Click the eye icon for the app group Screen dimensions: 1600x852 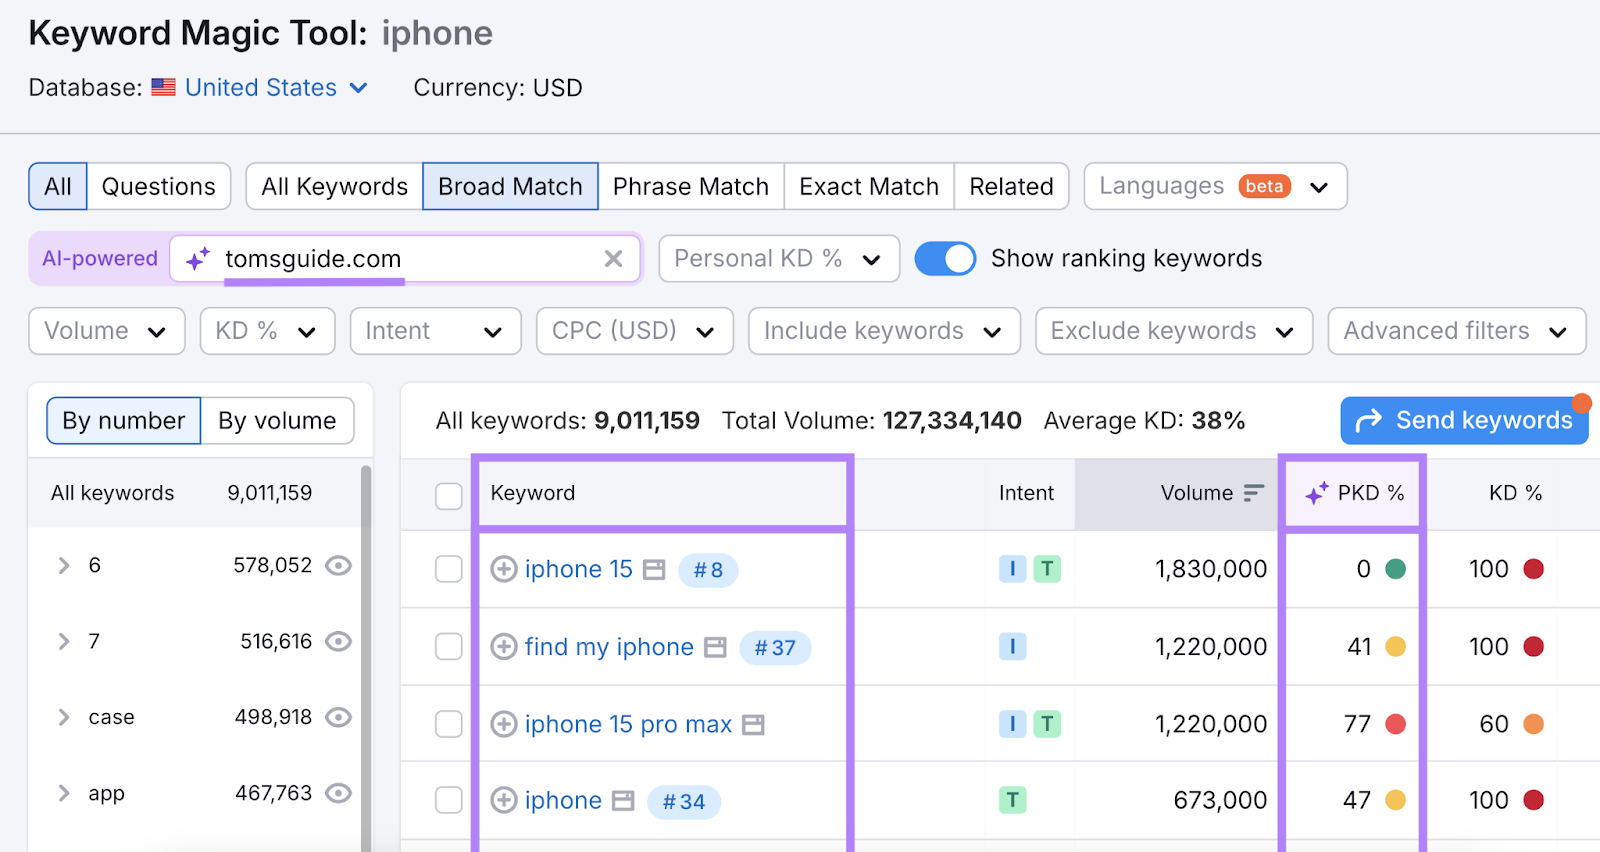coord(339,793)
